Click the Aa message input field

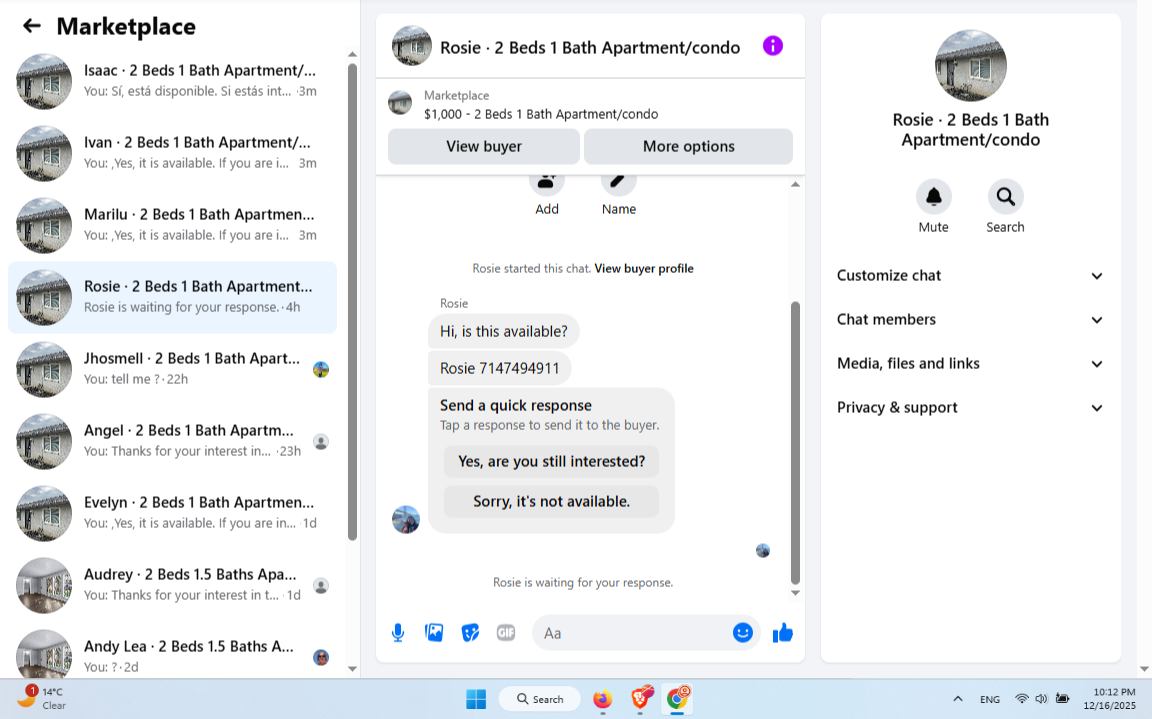(x=632, y=632)
